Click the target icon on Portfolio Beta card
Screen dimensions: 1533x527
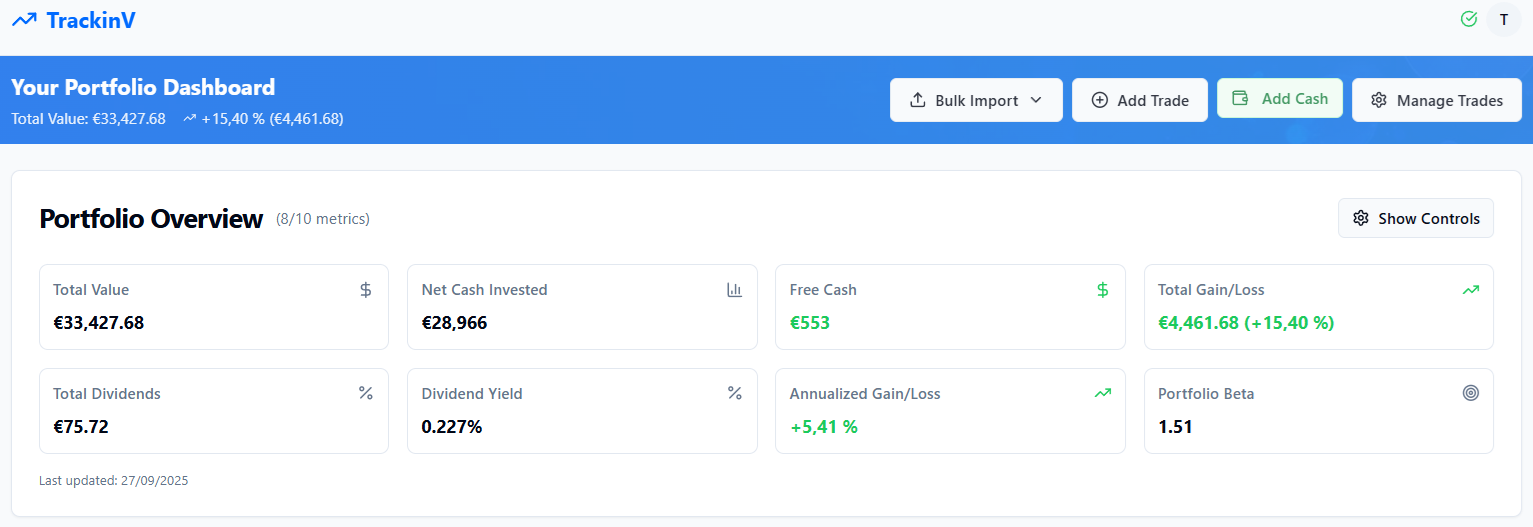click(x=1471, y=393)
